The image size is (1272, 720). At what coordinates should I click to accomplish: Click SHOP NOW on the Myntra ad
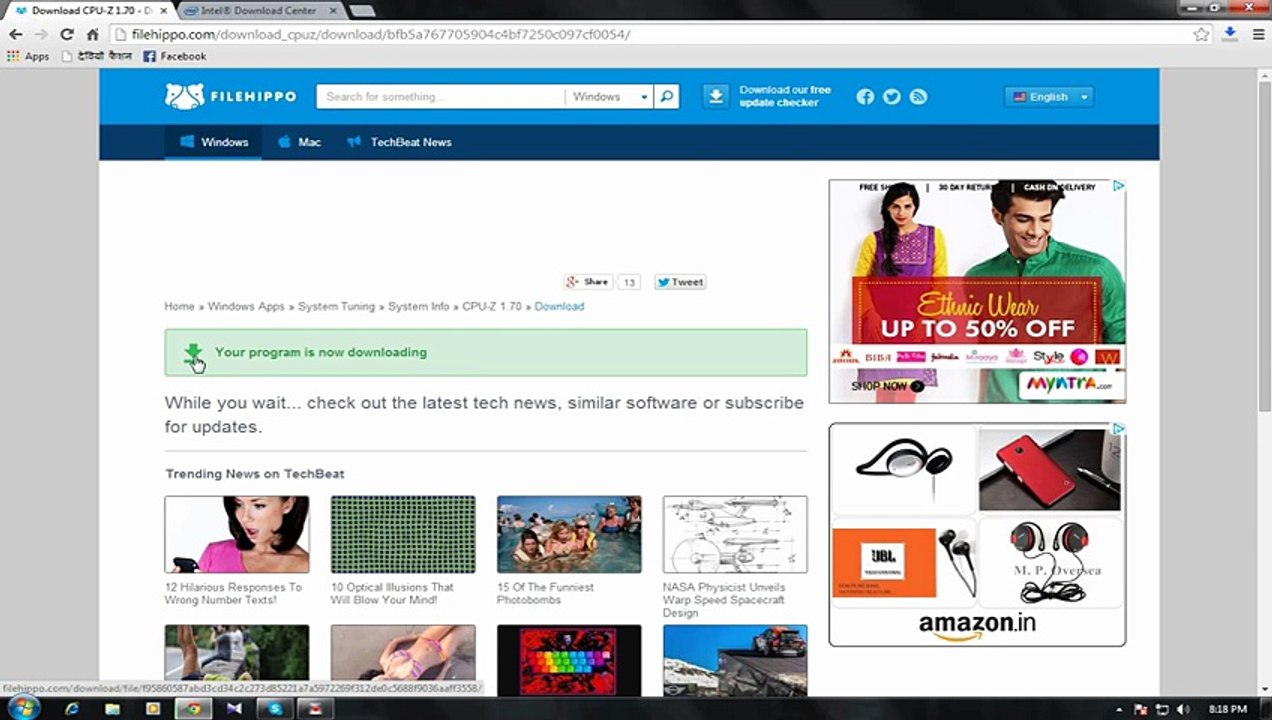click(x=888, y=386)
